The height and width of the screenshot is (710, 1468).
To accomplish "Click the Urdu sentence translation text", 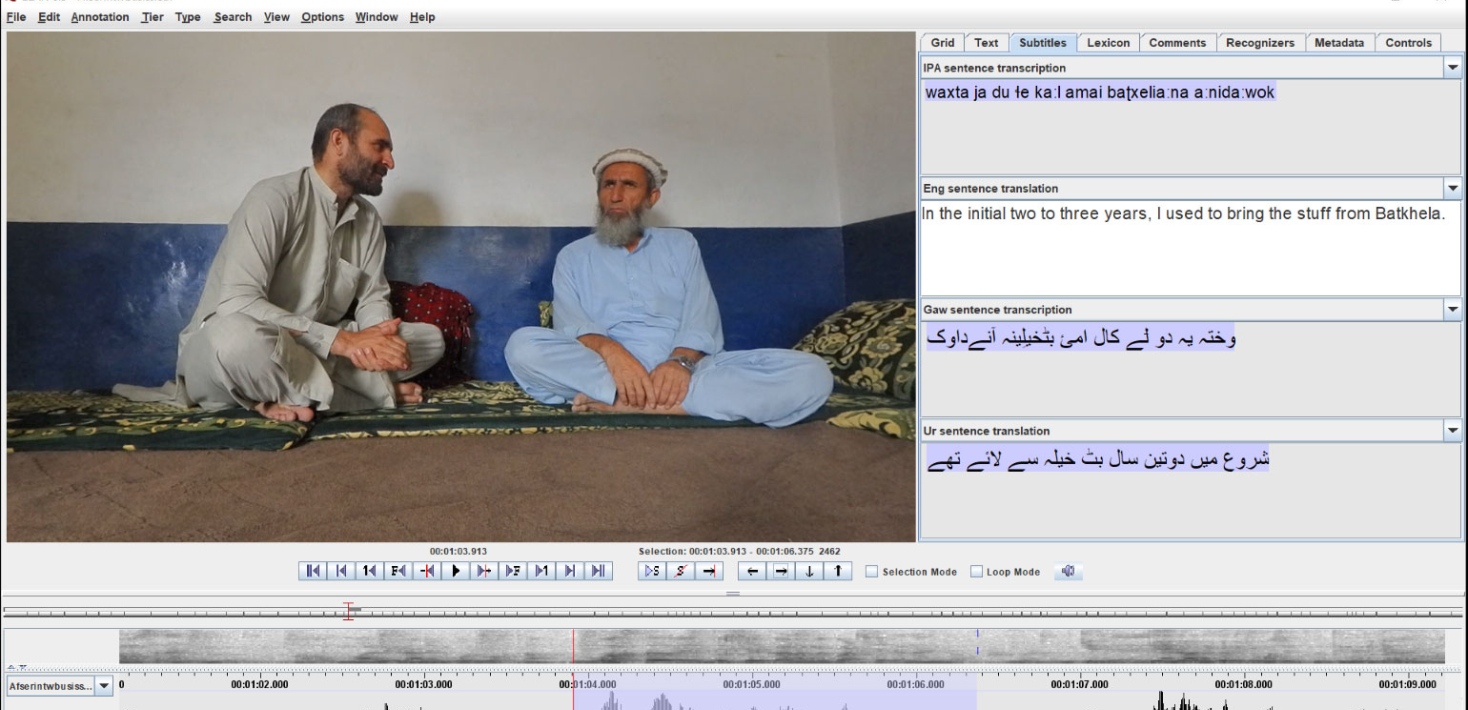I will (1097, 460).
